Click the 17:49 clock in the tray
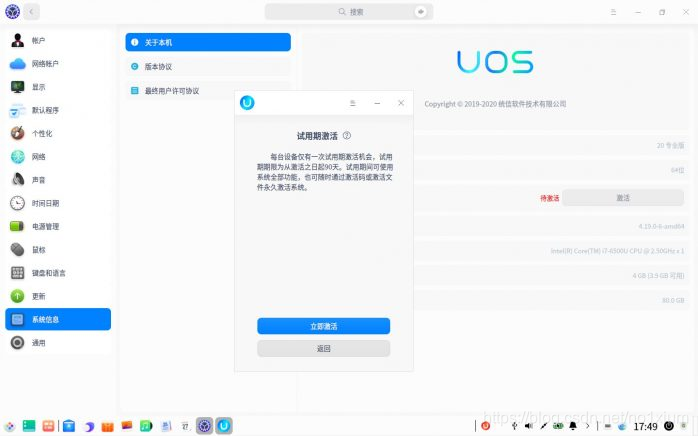 645,427
